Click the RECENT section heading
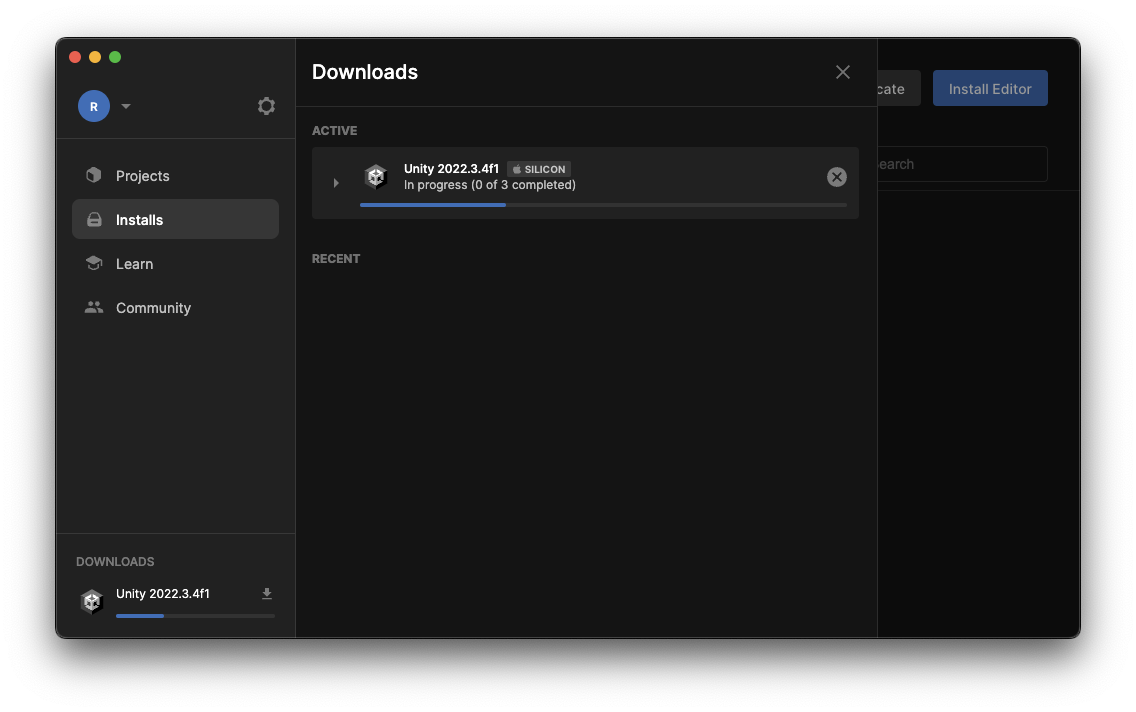Image resolution: width=1136 pixels, height=712 pixels. [x=335, y=259]
